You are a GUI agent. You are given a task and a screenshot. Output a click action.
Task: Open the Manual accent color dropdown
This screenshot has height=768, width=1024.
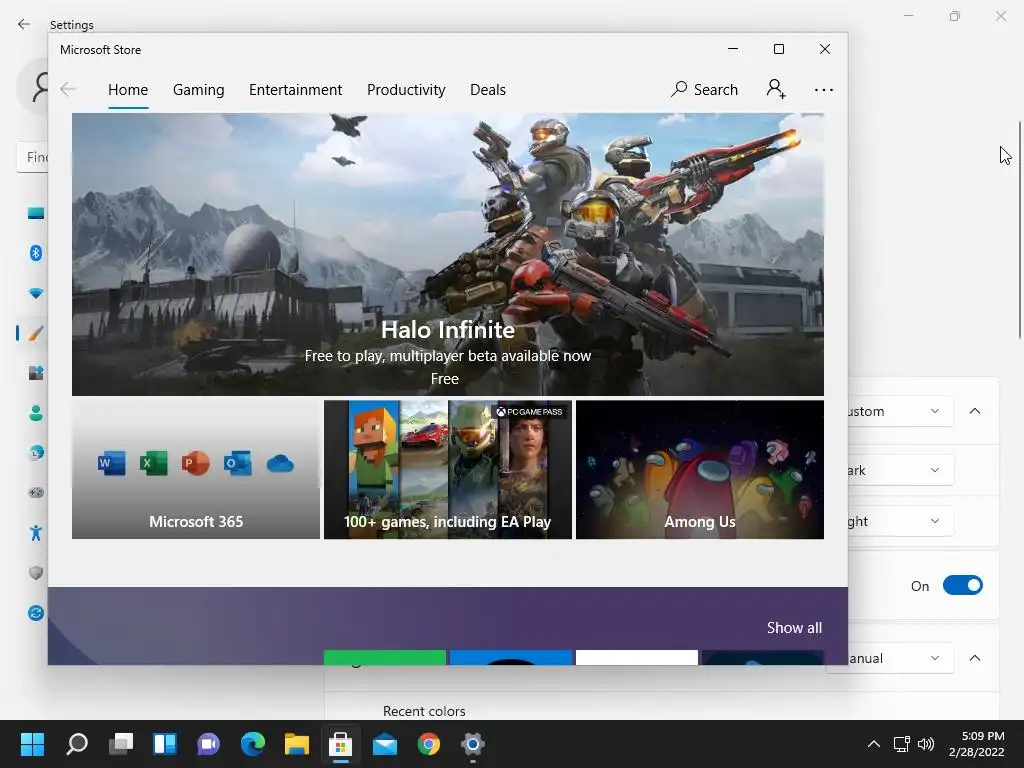tap(901, 658)
